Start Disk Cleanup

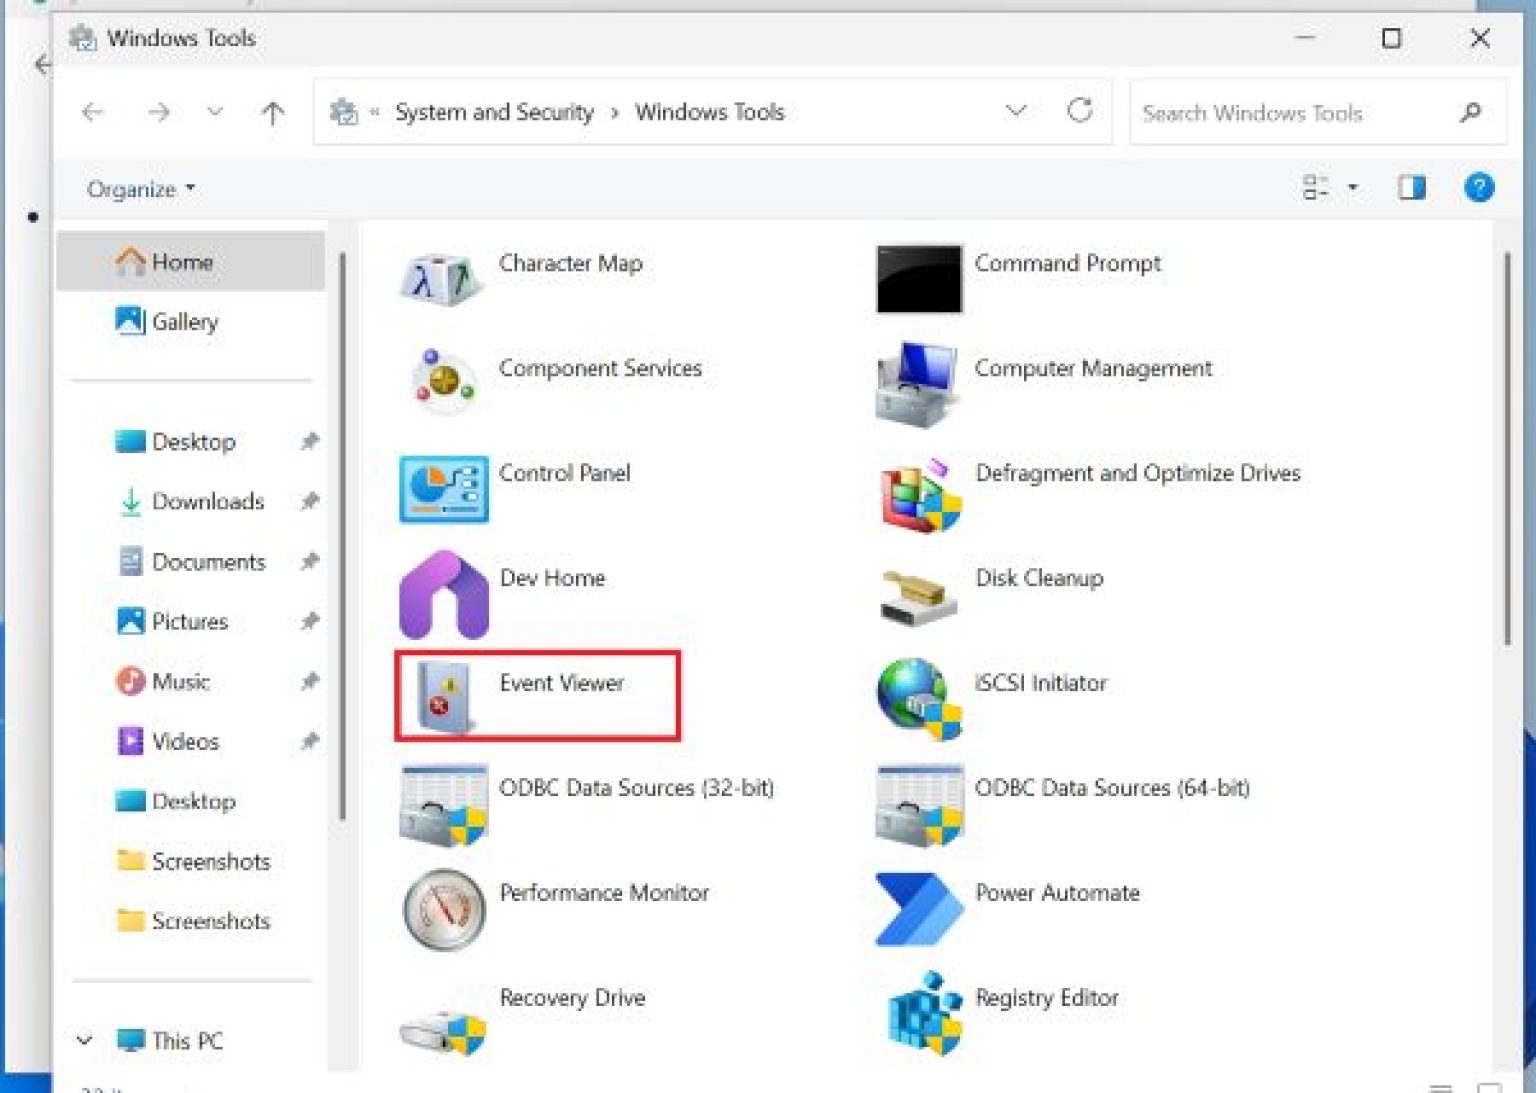pyautogui.click(x=1039, y=578)
